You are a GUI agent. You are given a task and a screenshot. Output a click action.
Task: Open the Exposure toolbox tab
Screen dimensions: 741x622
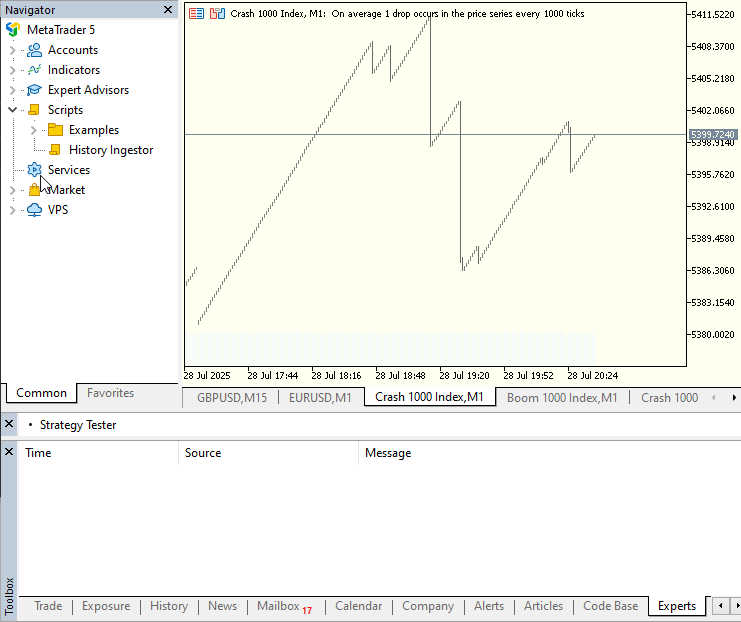(x=106, y=606)
